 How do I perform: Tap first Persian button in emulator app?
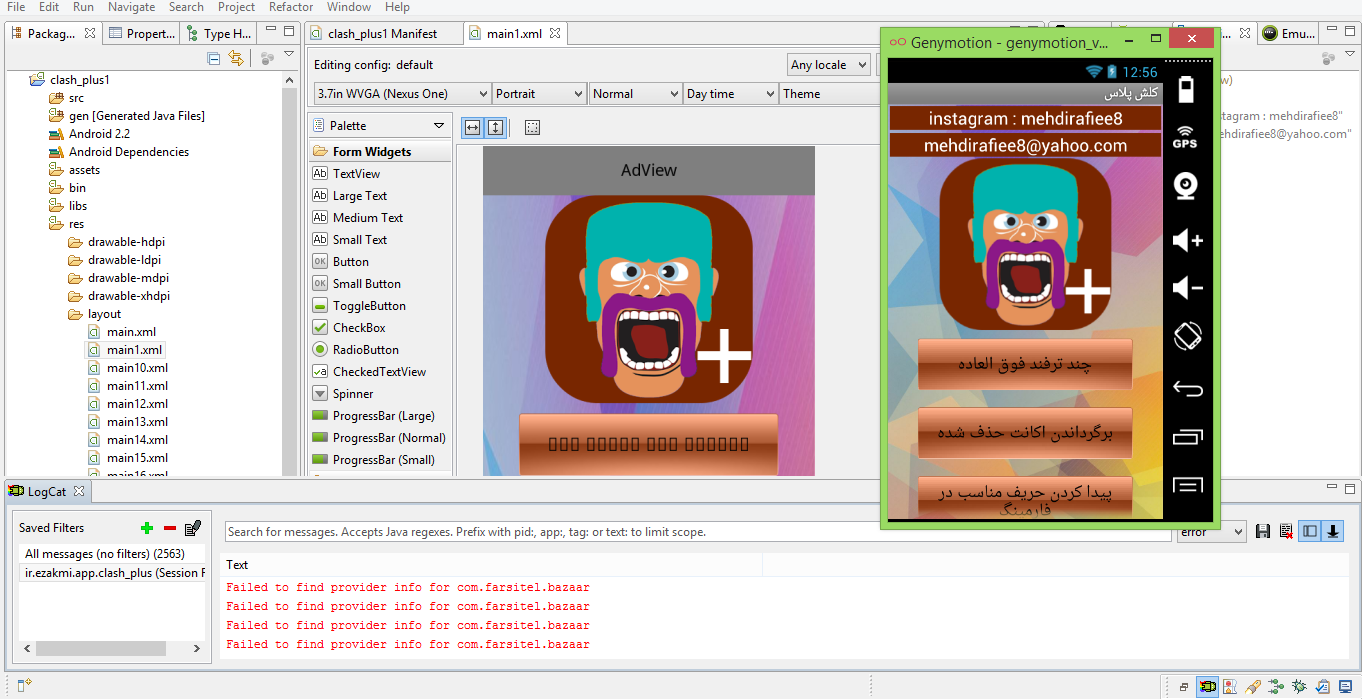click(x=1024, y=364)
